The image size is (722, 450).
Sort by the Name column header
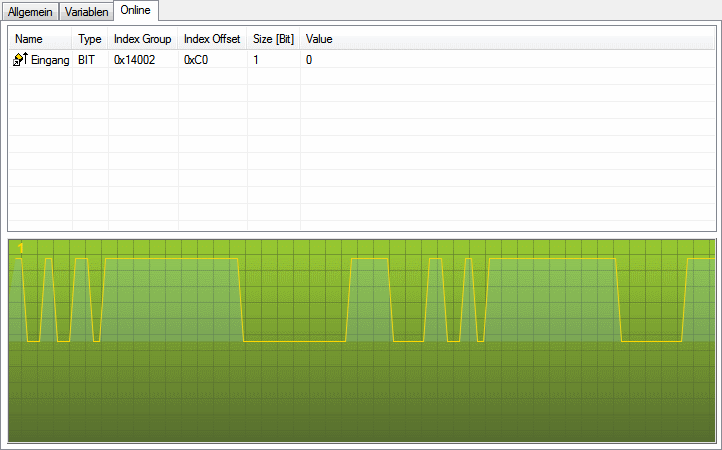[x=29, y=39]
